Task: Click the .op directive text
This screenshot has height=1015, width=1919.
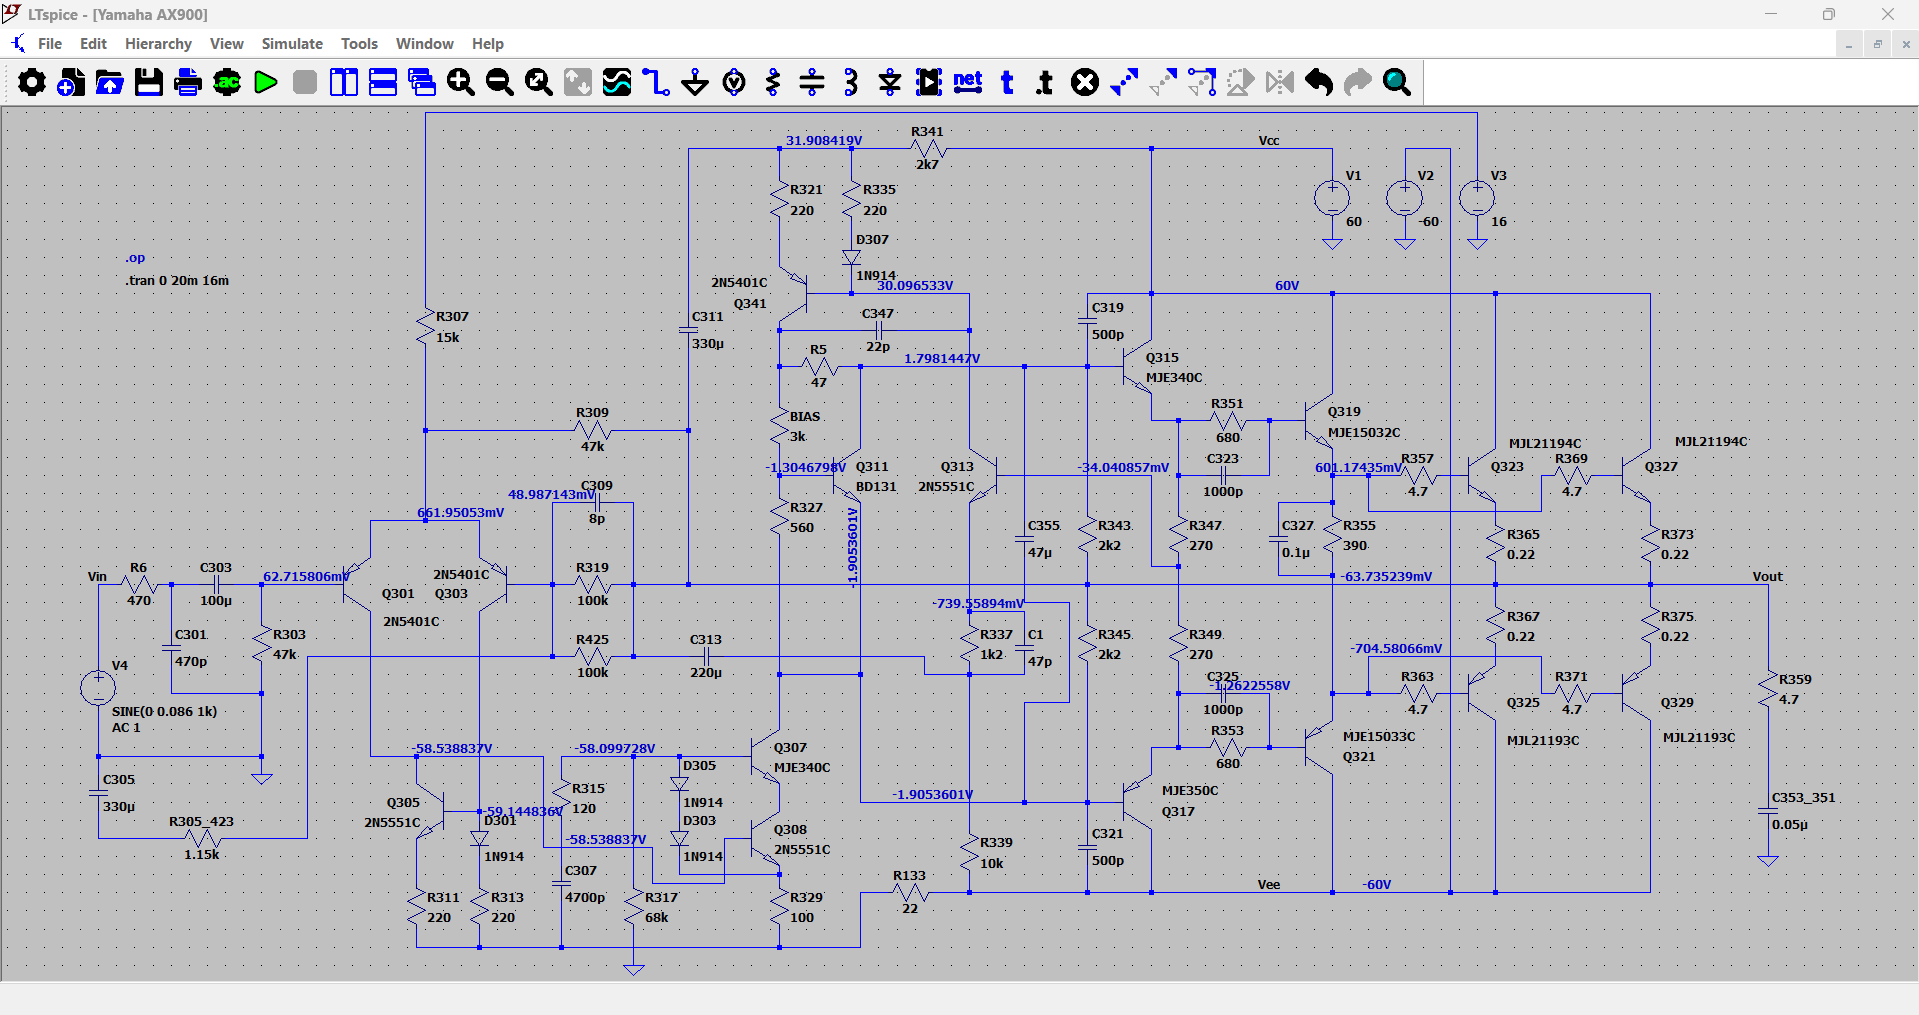Action: tap(135, 258)
